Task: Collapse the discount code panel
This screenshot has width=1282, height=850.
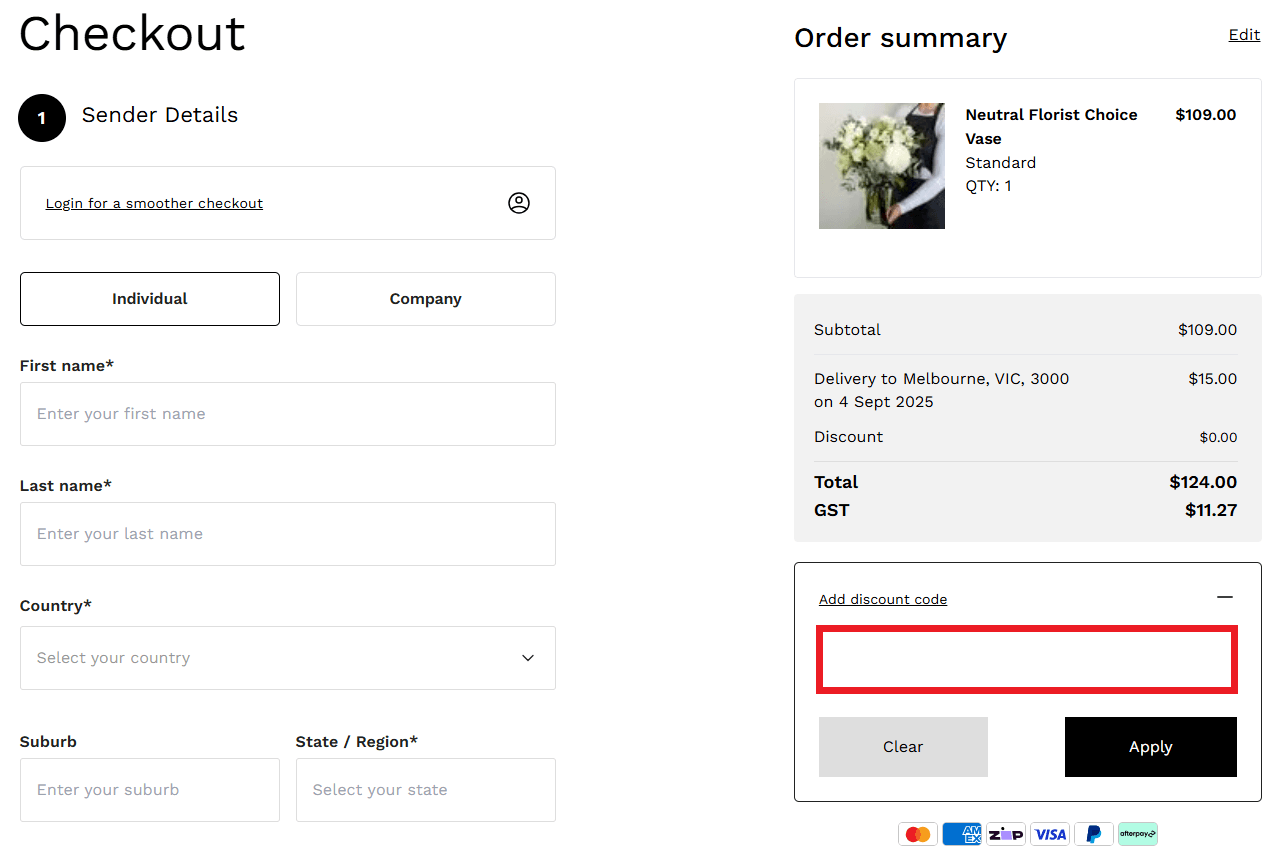Action: [1225, 597]
